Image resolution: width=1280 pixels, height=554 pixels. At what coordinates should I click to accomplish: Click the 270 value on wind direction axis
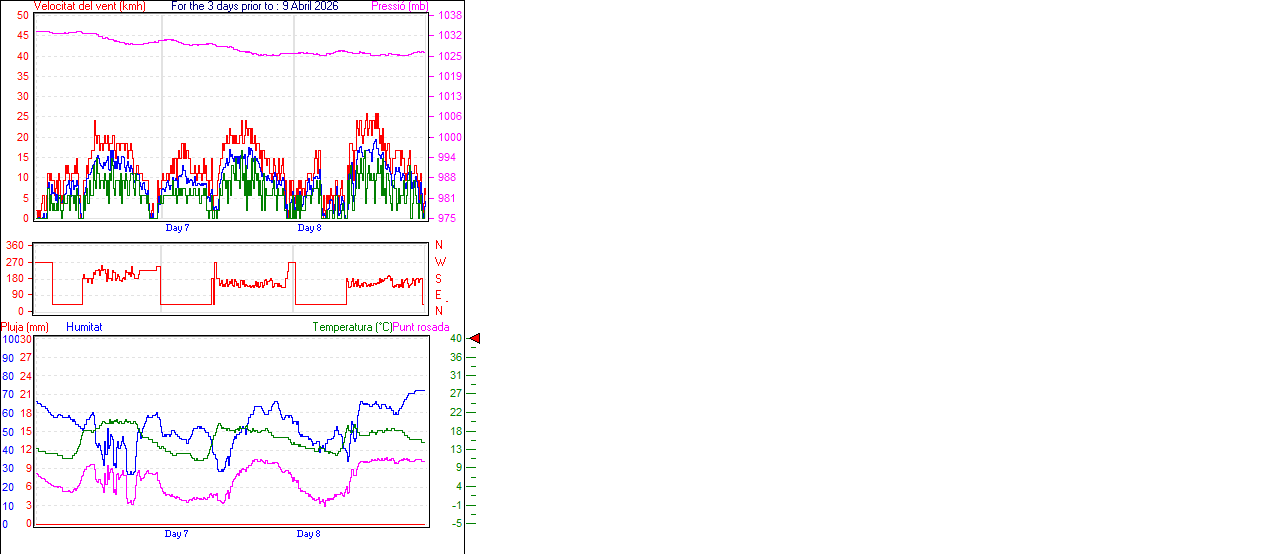15,262
